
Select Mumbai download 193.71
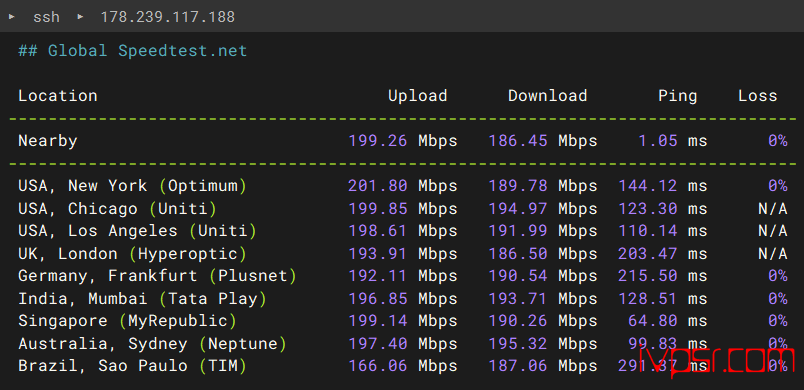(x=518, y=298)
